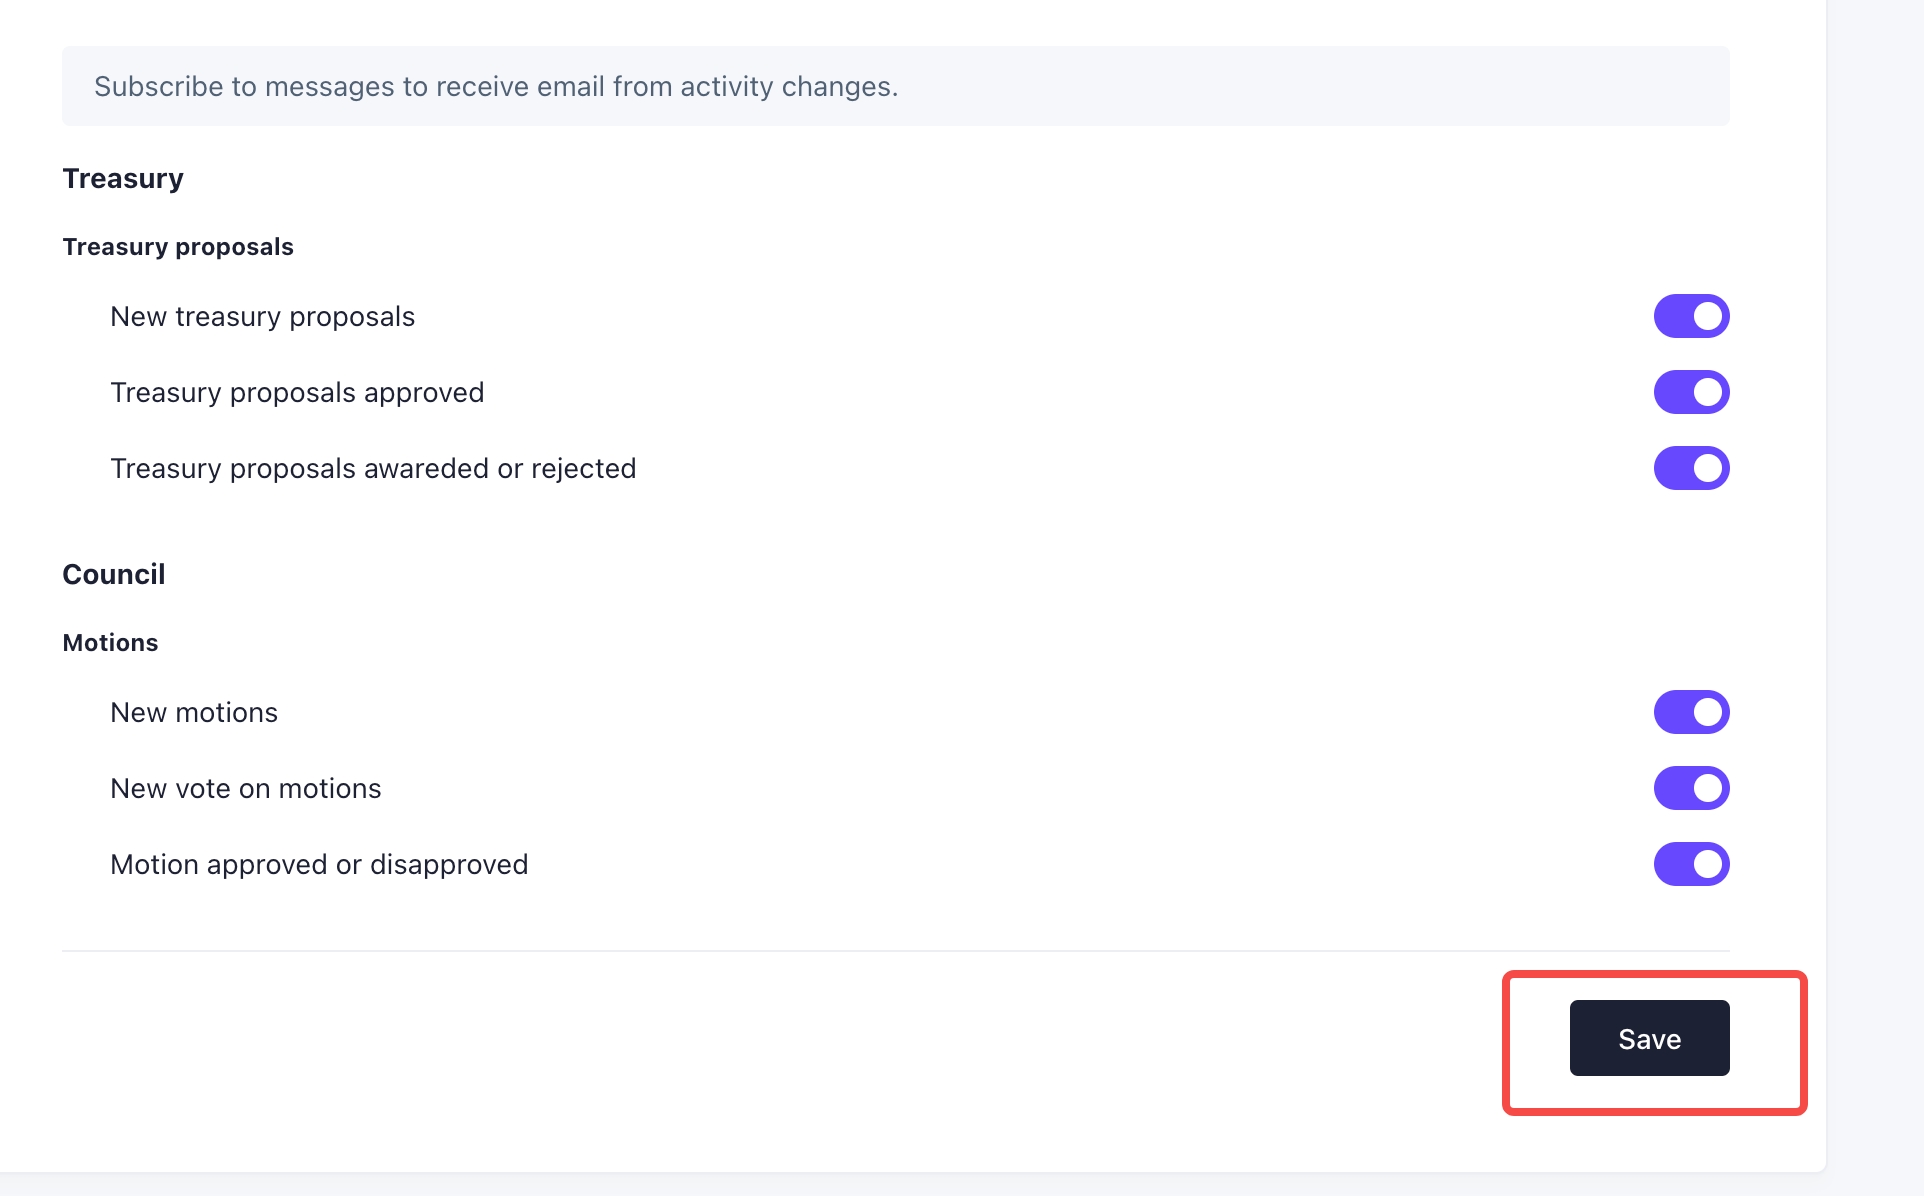
Task: Select the Council section heading
Action: 113,574
